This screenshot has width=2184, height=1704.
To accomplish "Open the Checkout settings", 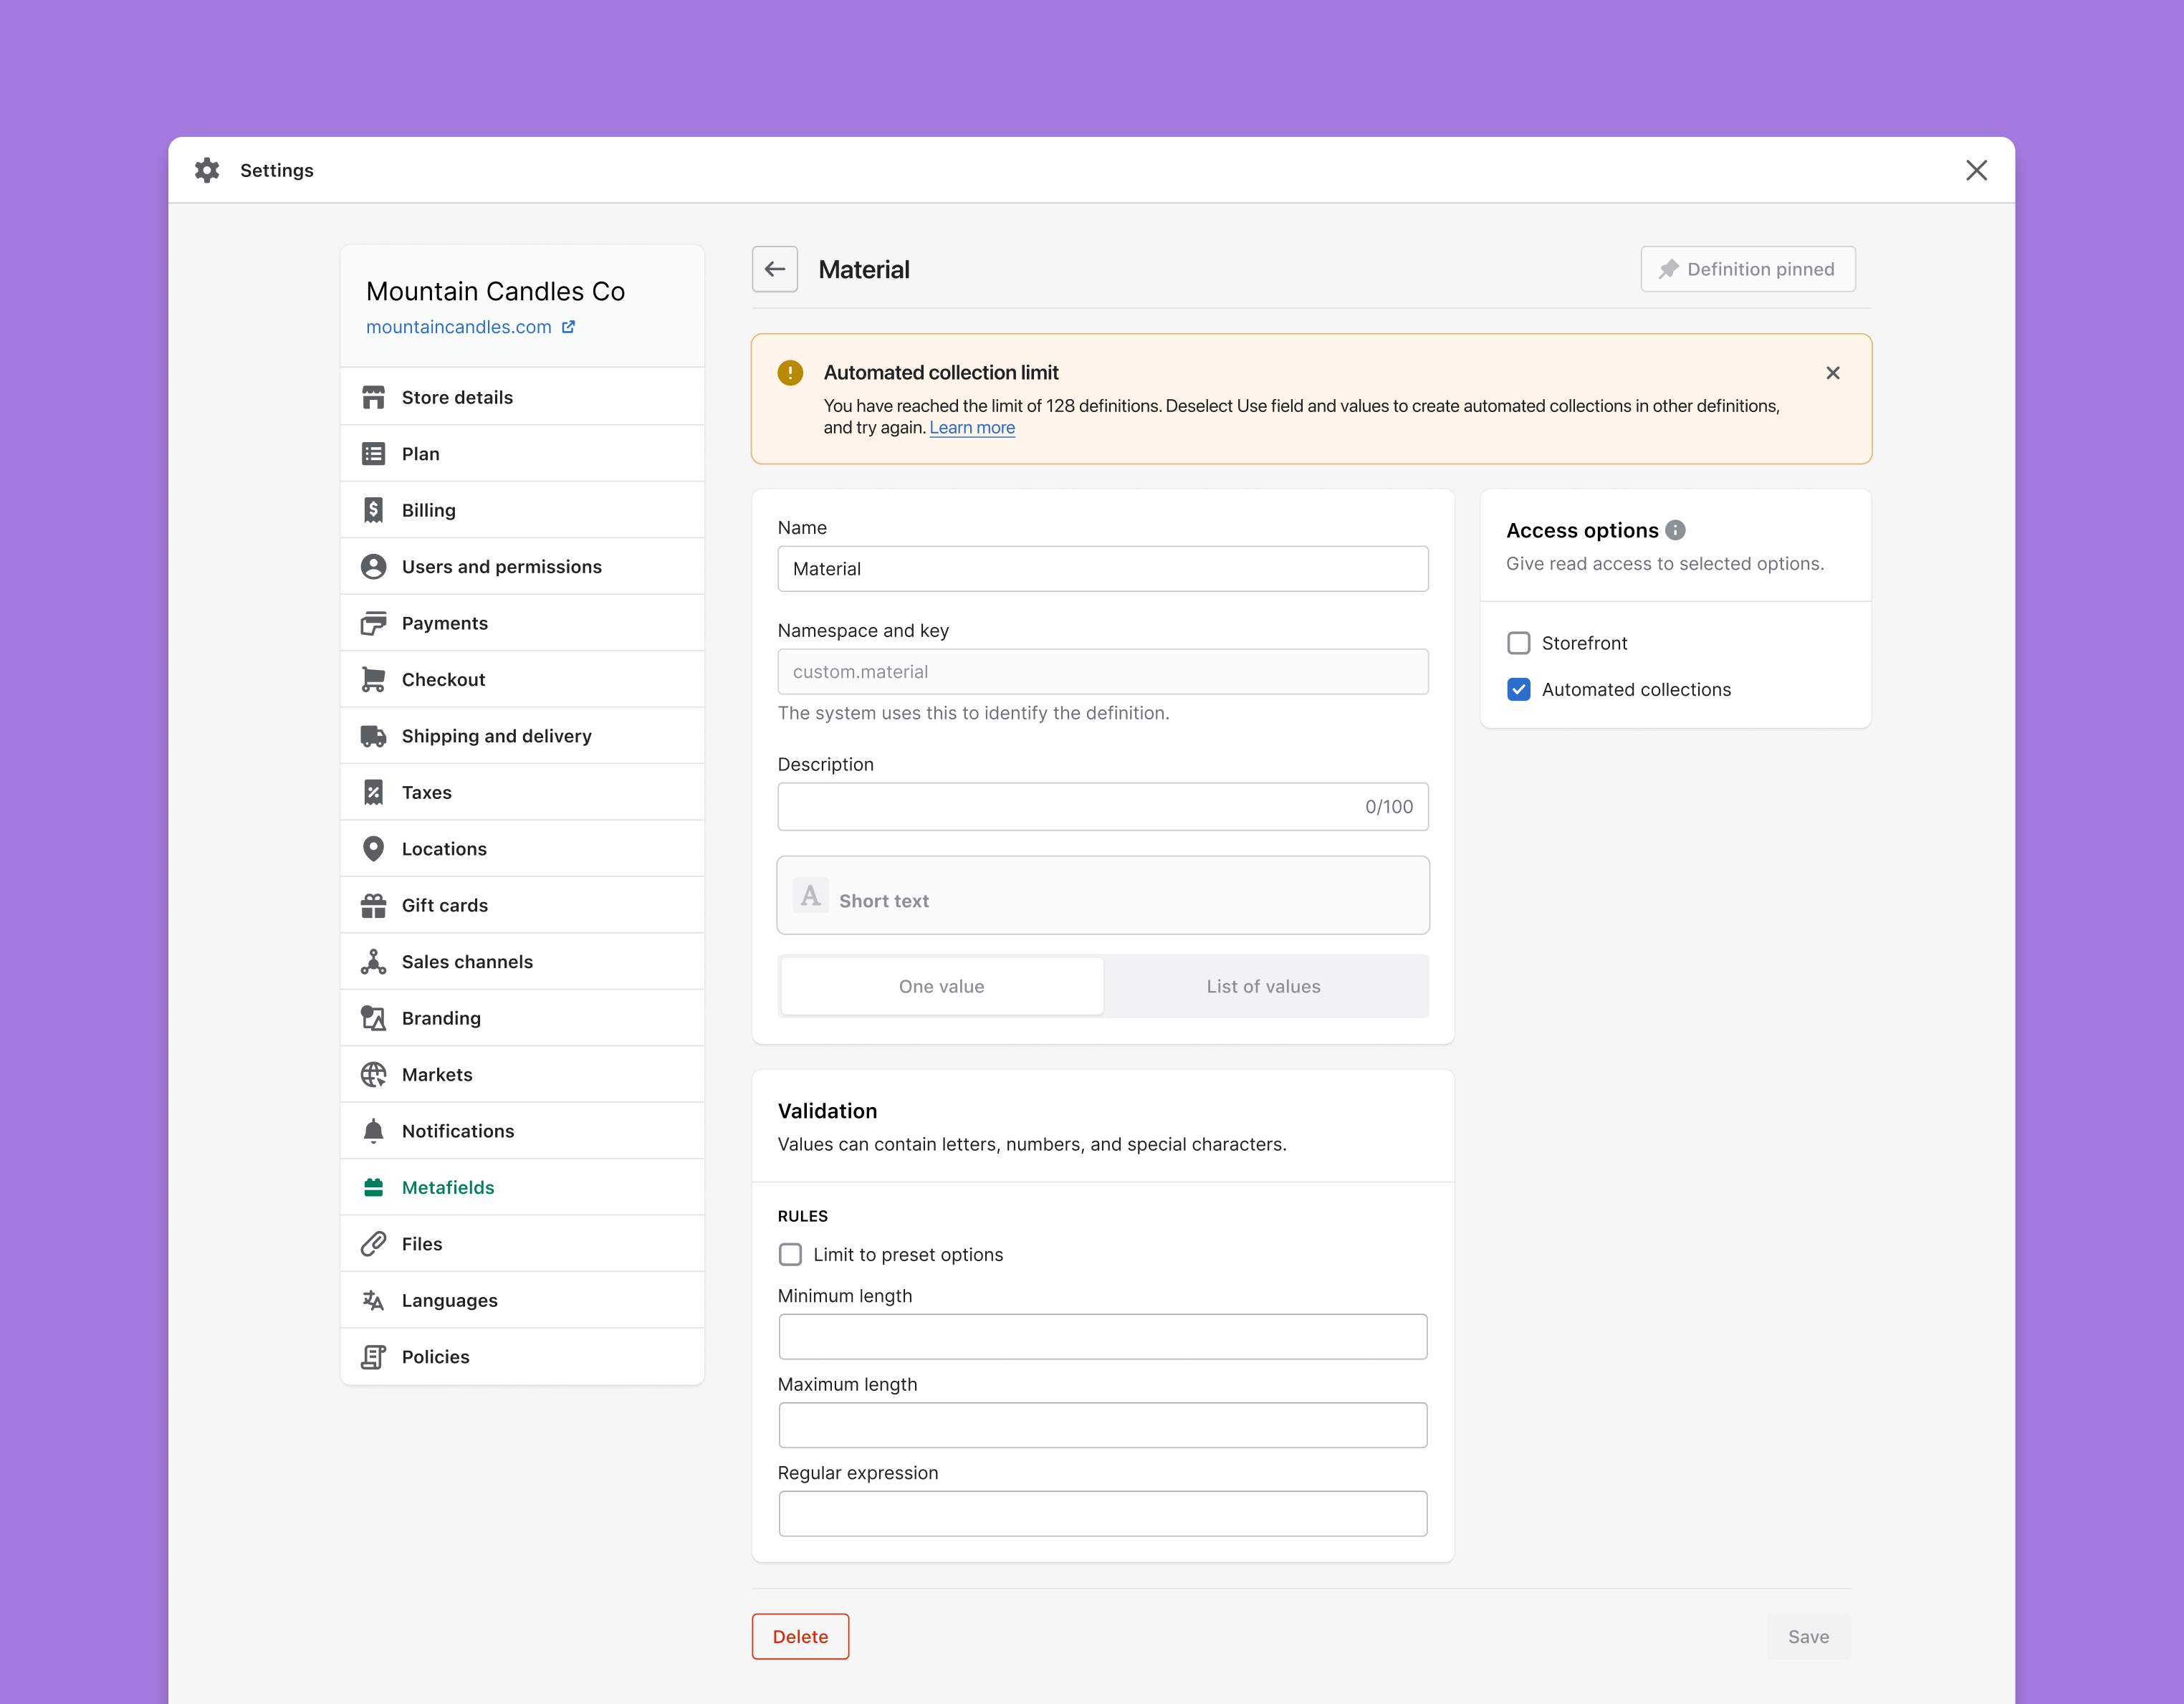I will tap(522, 680).
